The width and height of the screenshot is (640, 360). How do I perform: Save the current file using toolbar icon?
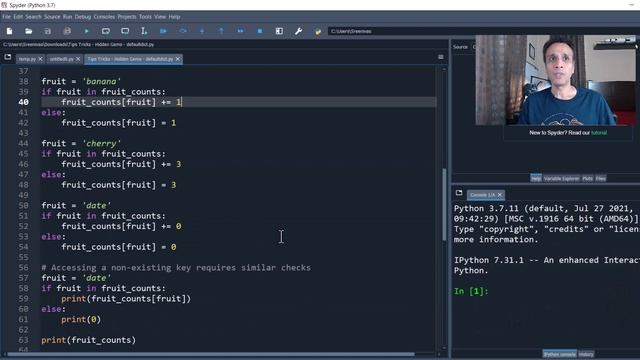pos(48,31)
